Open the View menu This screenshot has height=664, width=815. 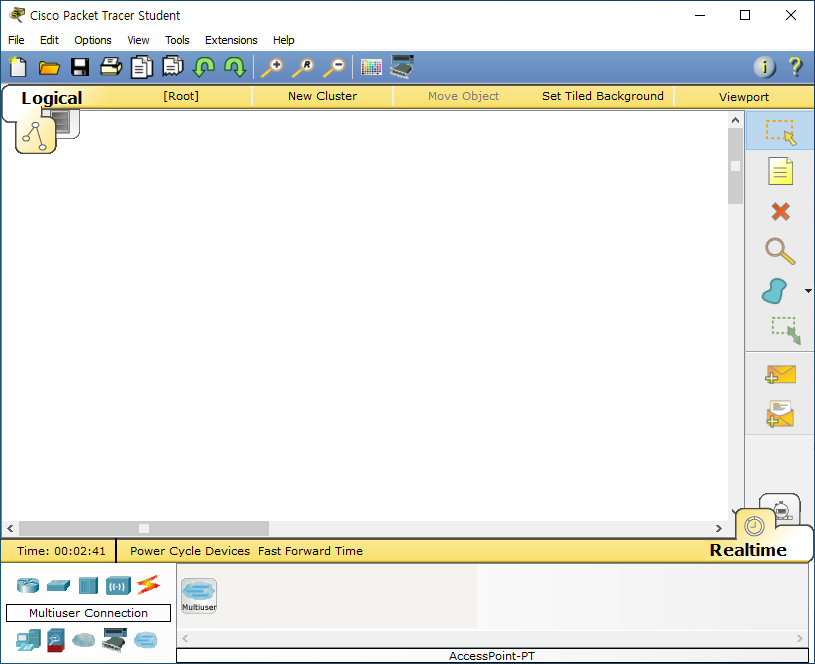pyautogui.click(x=138, y=40)
